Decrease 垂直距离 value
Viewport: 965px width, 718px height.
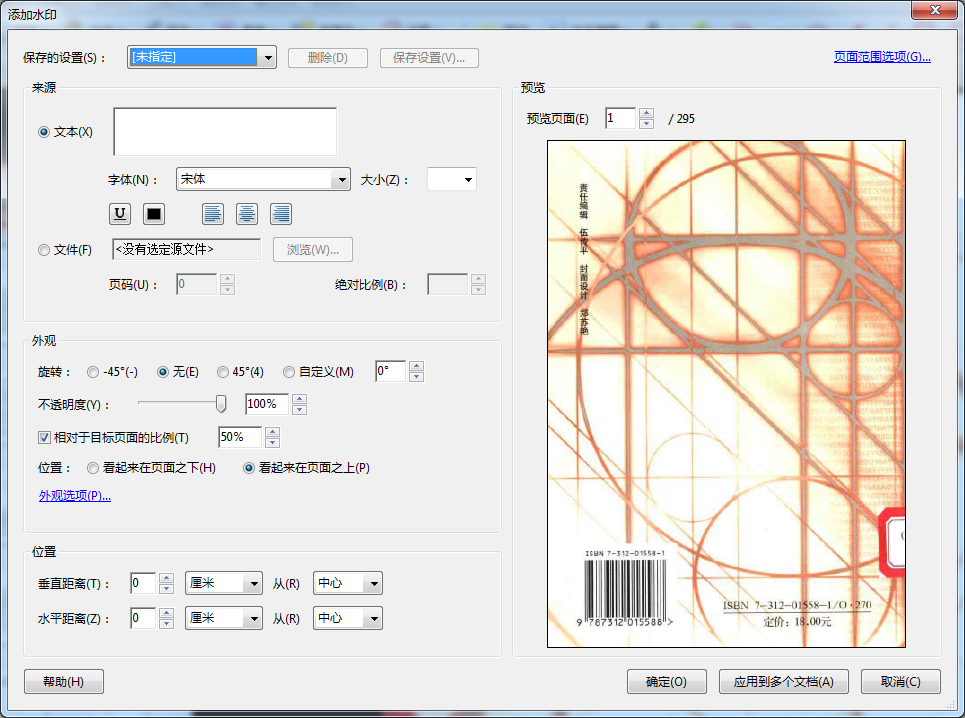click(x=166, y=589)
